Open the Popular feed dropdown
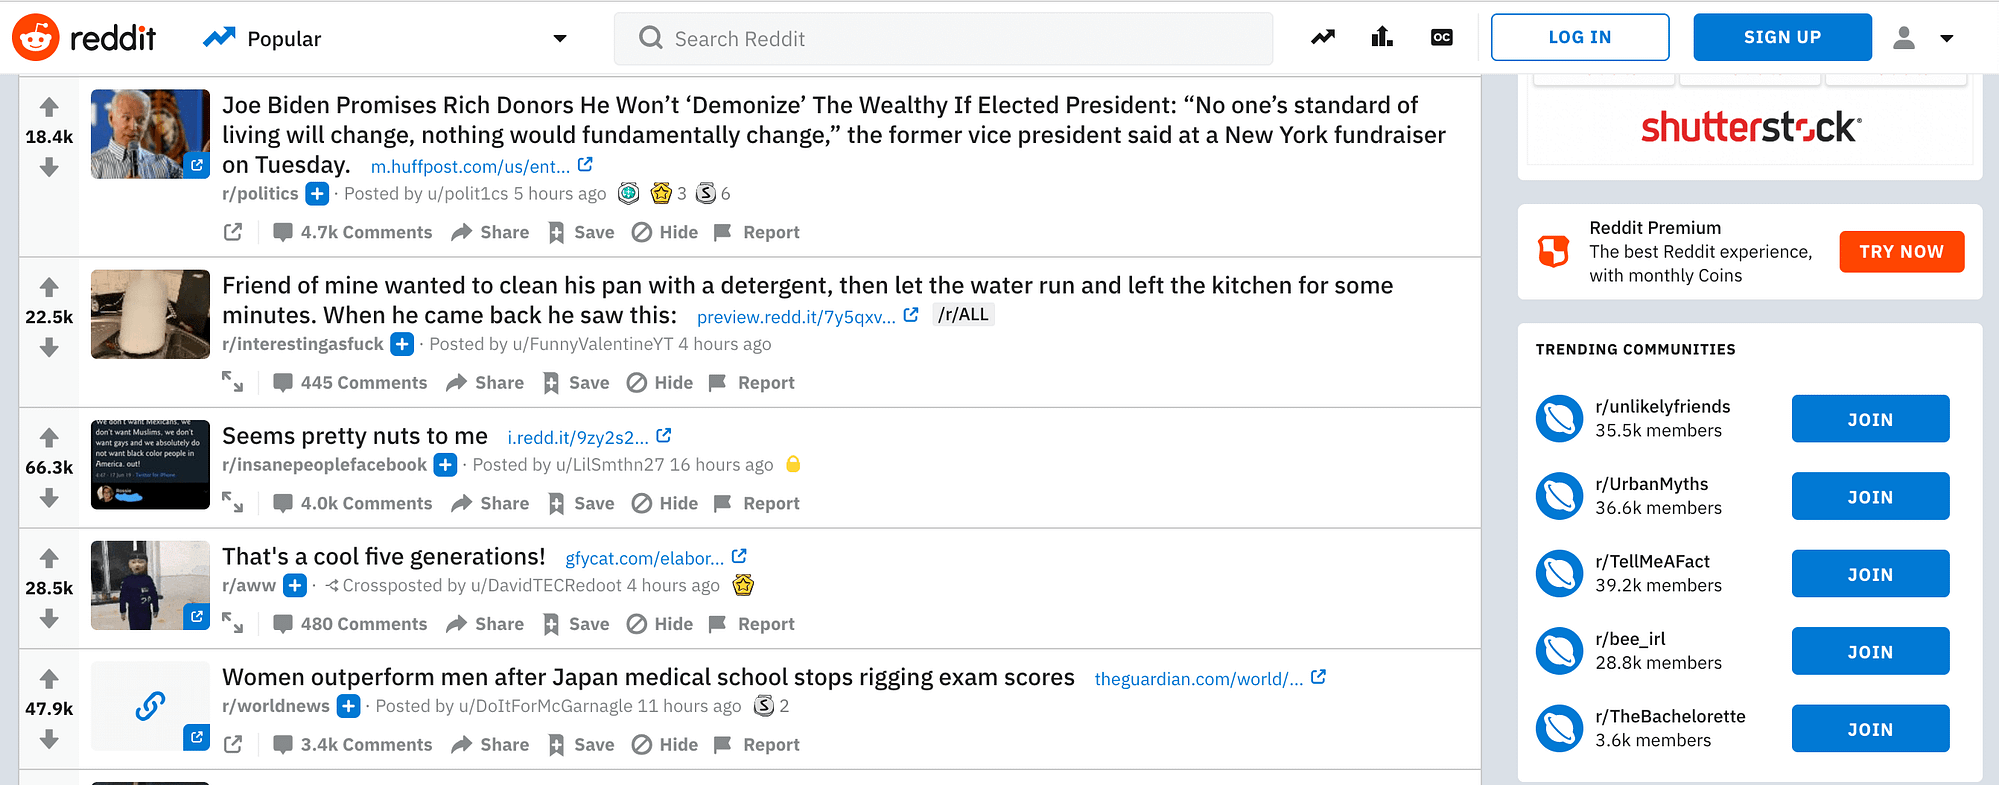1999x785 pixels. click(559, 39)
